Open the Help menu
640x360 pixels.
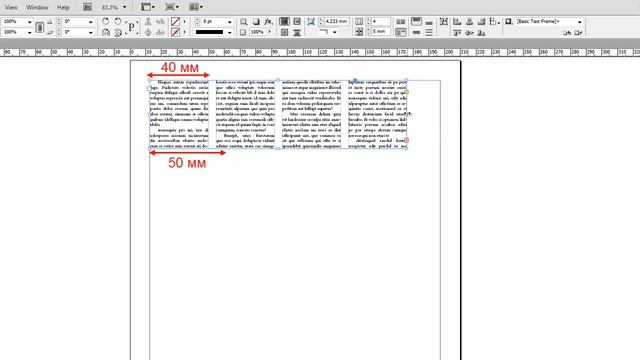tap(63, 7)
